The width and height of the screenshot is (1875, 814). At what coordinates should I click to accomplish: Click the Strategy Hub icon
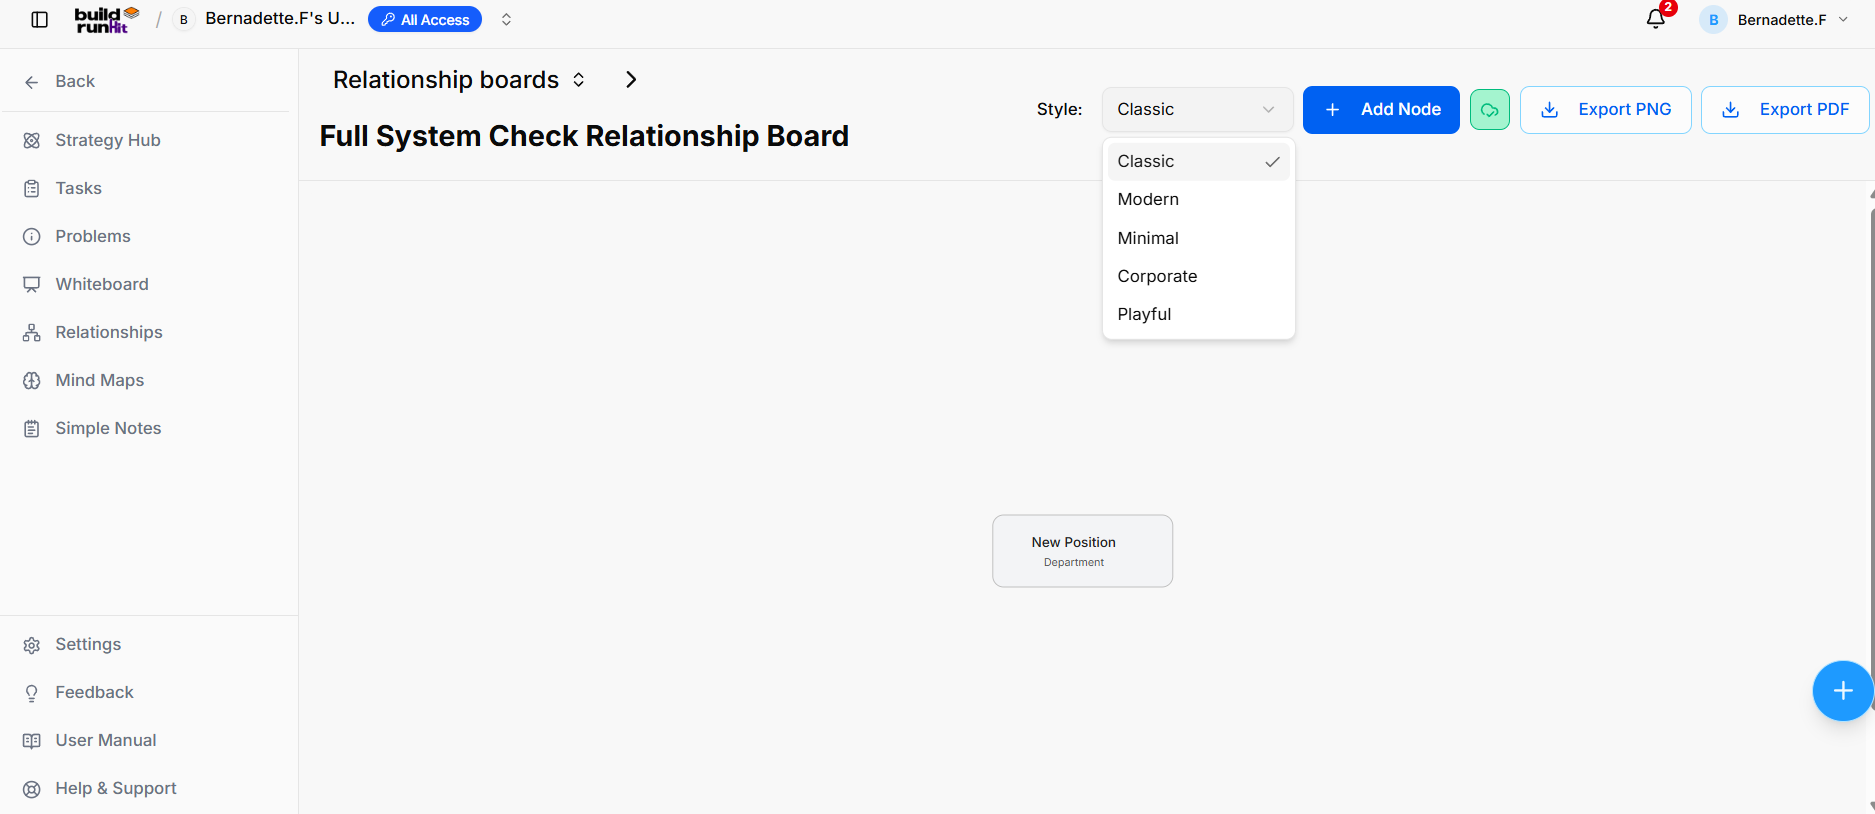coord(32,141)
